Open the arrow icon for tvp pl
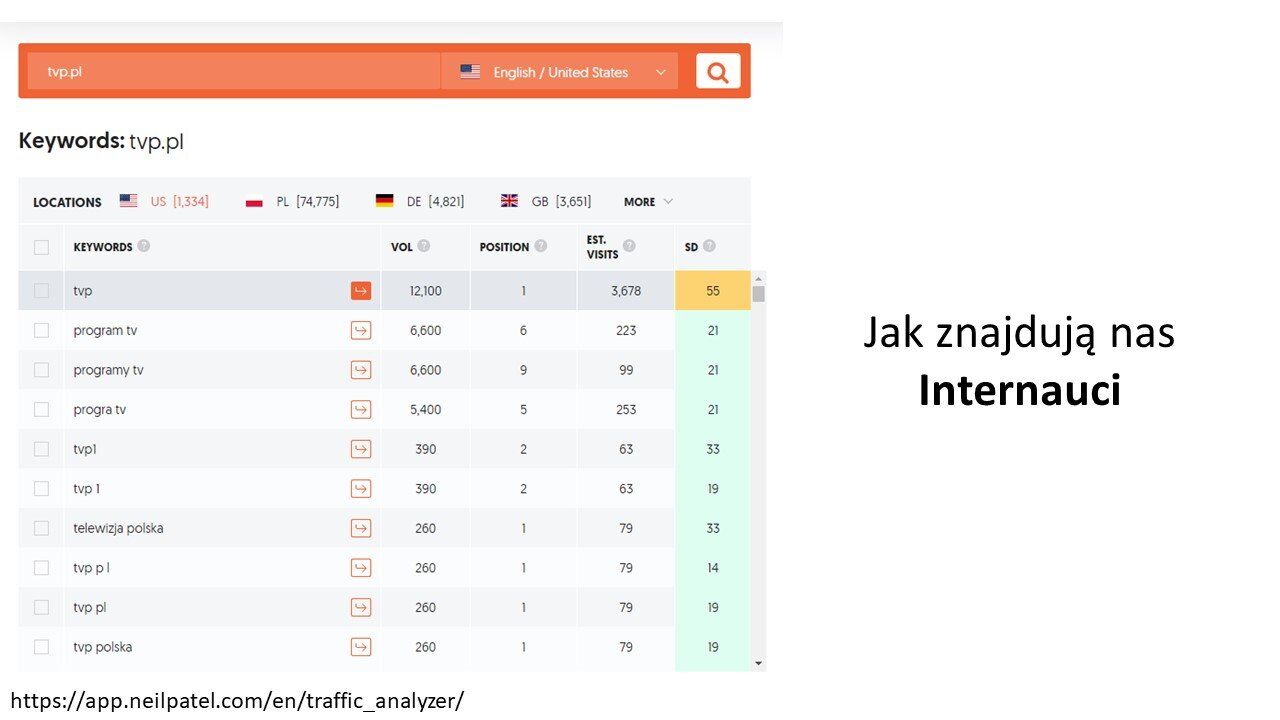Viewport: 1280px width, 720px height. (361, 607)
